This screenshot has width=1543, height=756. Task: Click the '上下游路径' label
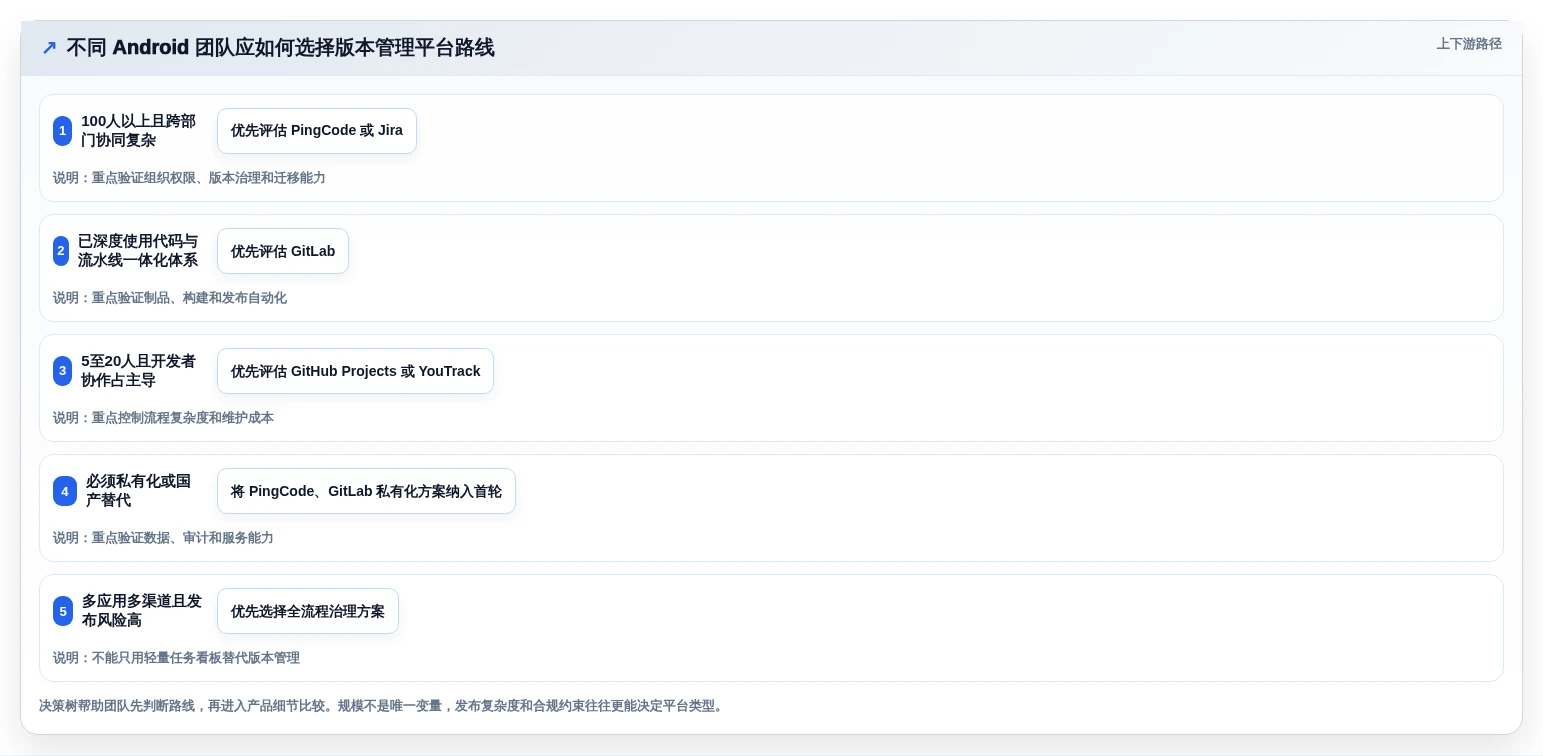1469,44
